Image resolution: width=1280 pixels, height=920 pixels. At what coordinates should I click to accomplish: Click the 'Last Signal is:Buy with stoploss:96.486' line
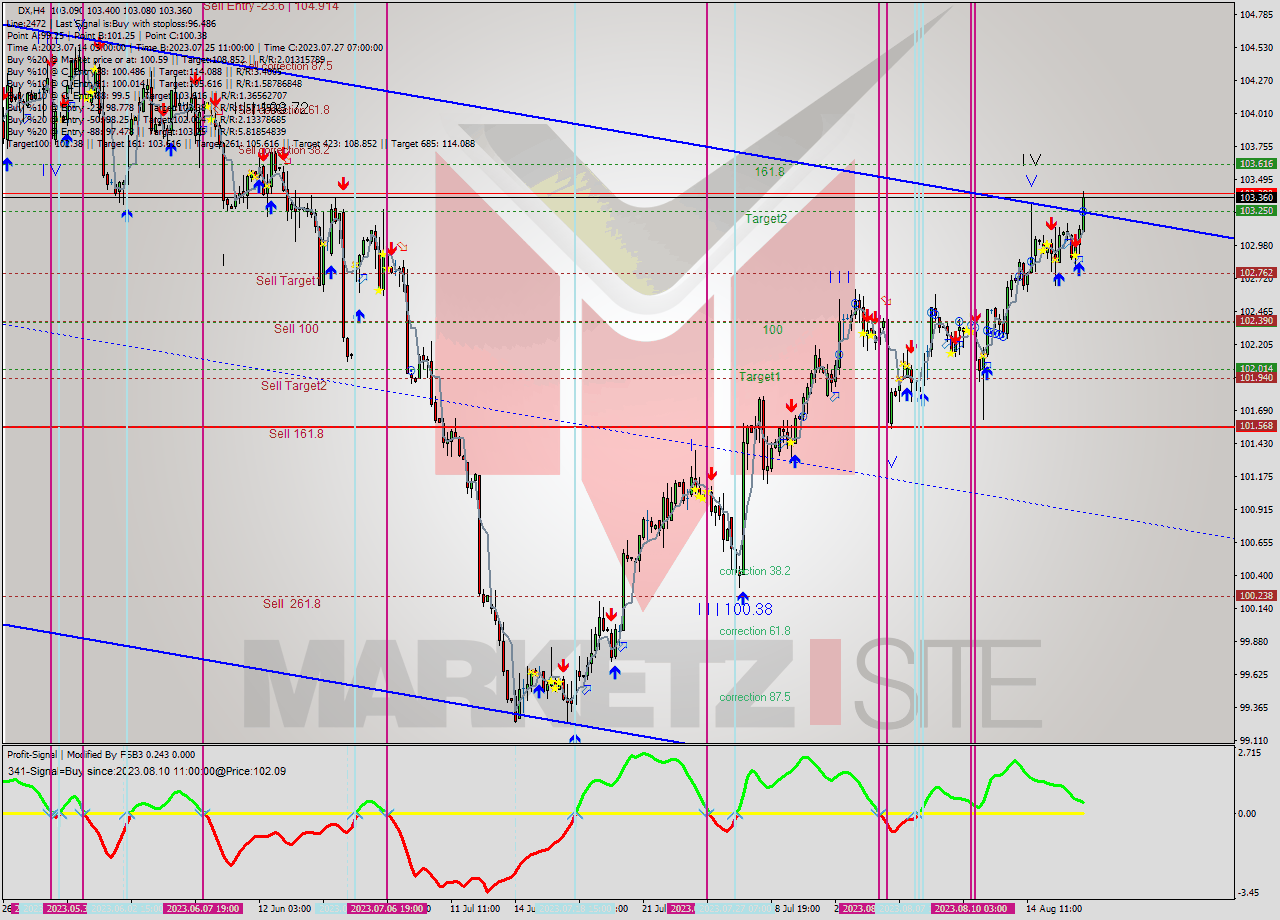(136, 22)
